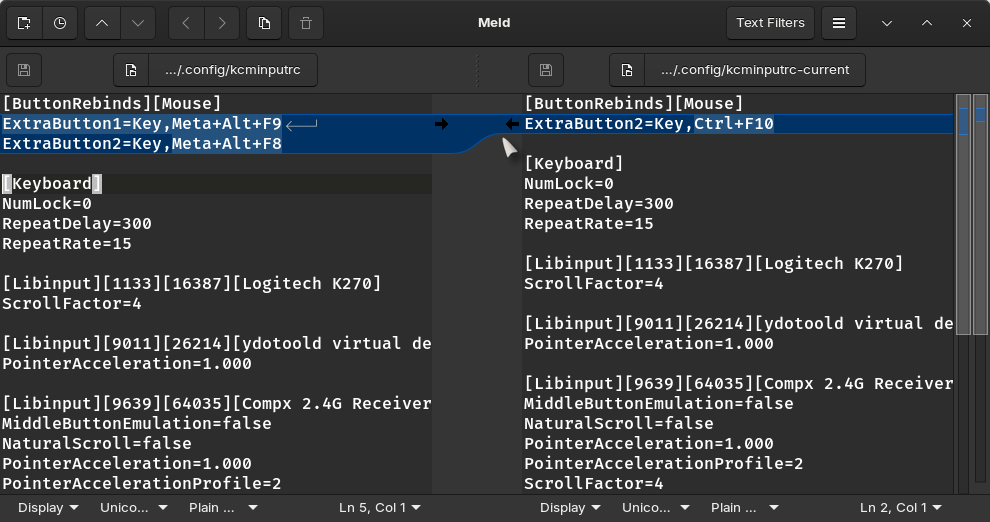Open left pane Ln 5, Col 1 position menu
The width and height of the screenshot is (990, 522).
coord(380,508)
